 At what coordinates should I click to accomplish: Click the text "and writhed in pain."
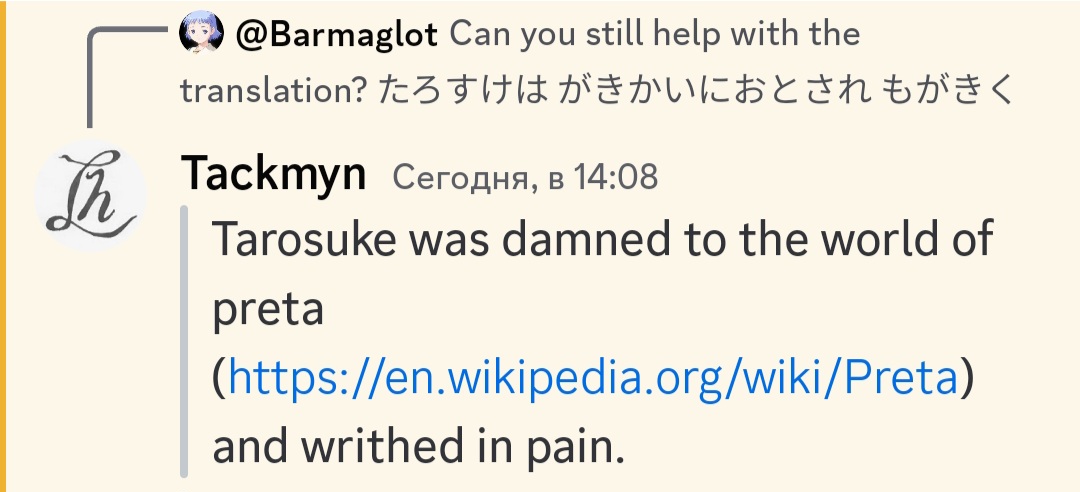pyautogui.click(x=418, y=448)
